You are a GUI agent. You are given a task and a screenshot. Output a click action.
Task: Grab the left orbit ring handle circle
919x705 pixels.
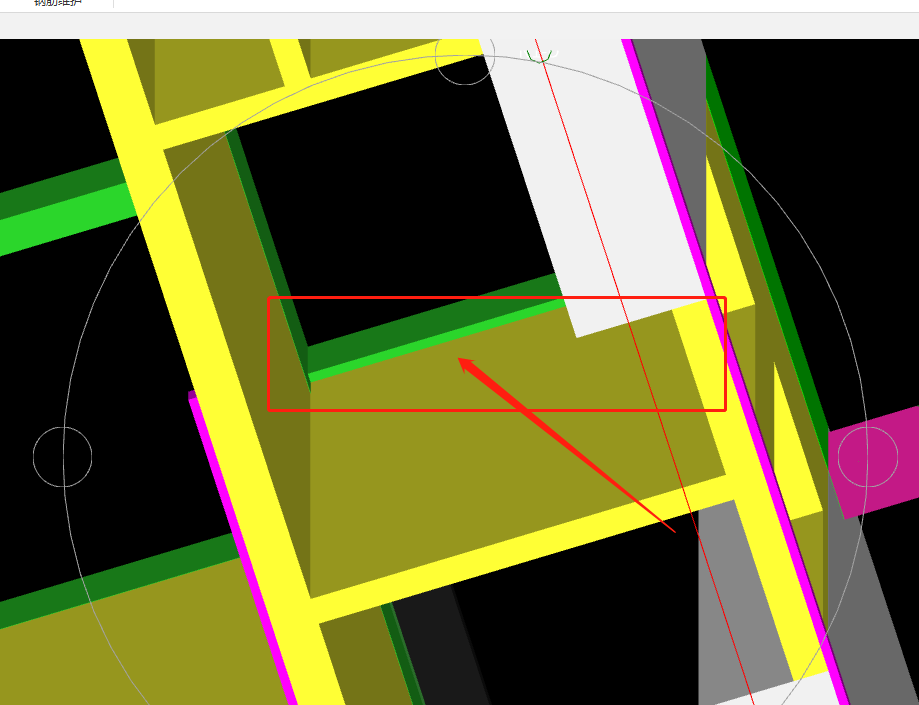coord(63,457)
